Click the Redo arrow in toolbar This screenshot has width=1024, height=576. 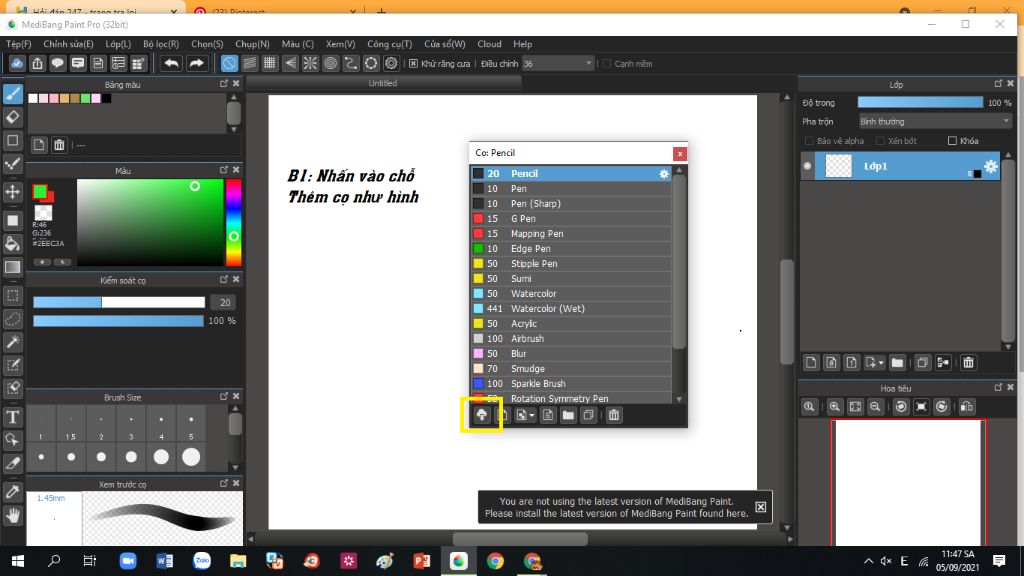[196, 63]
